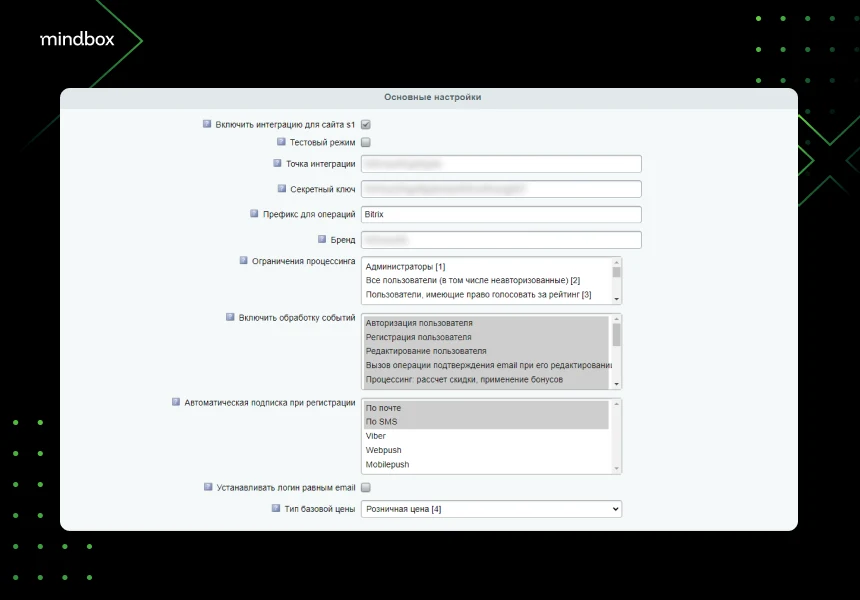860x600 pixels.
Task: Click help icon beside Бренд label
Action: click(x=322, y=239)
